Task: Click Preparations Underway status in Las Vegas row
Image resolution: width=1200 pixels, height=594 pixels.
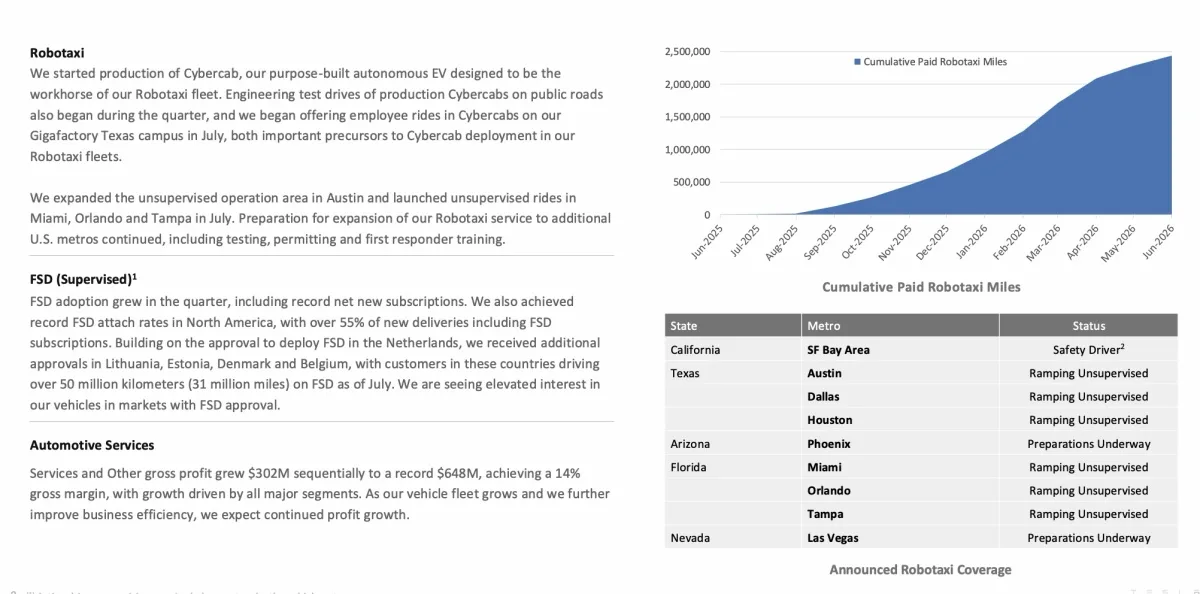Action: pos(1088,538)
